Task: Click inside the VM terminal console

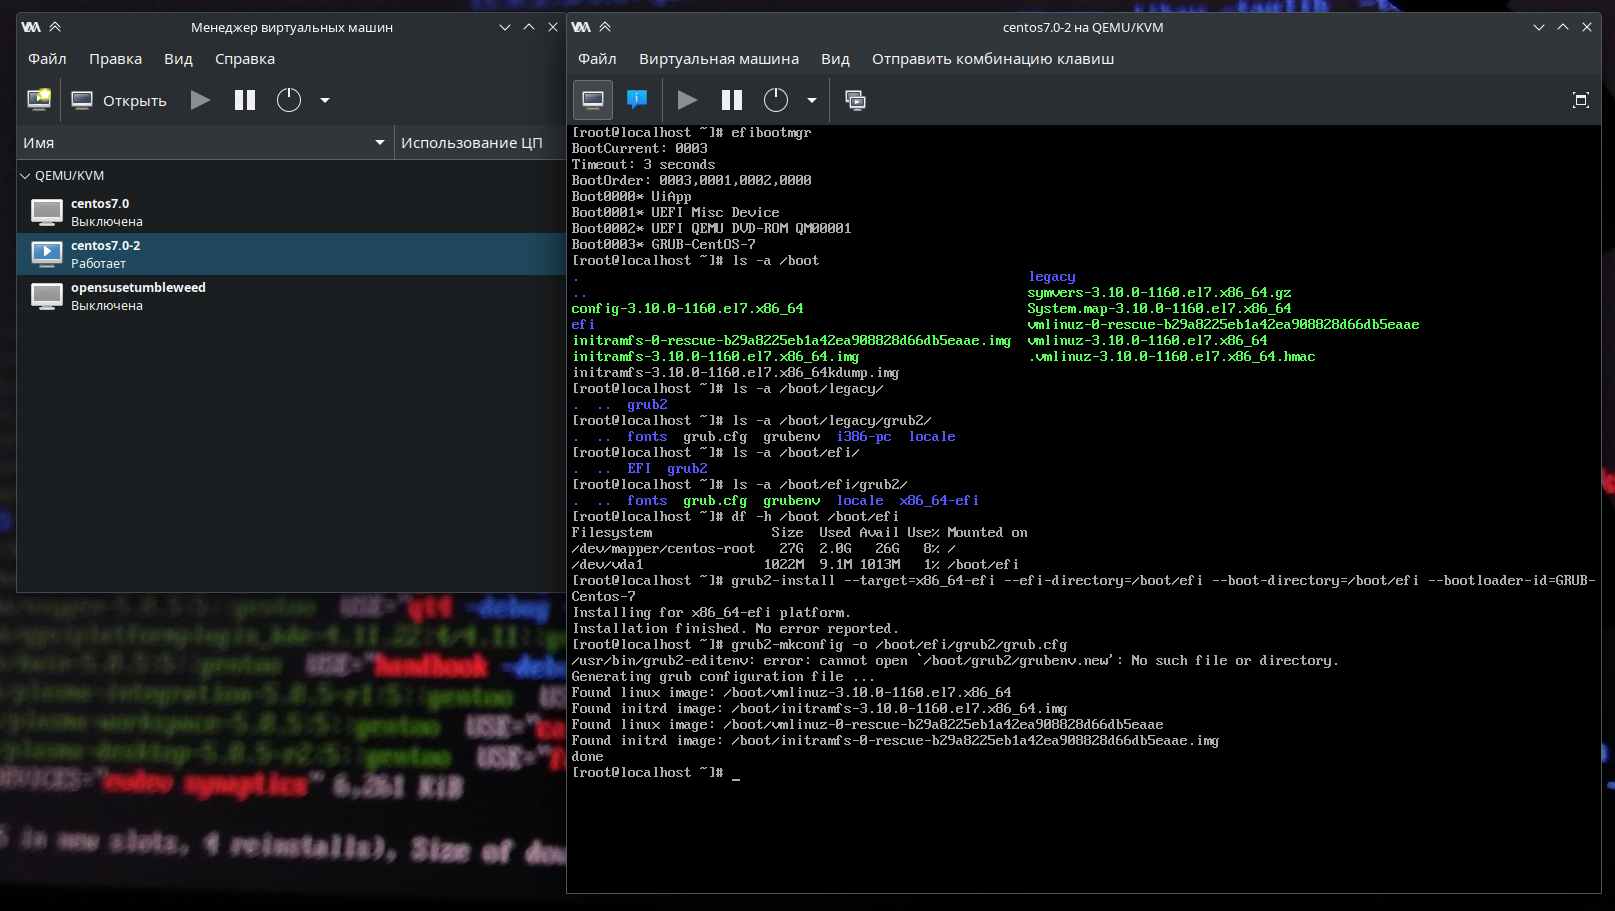Action: tap(1084, 508)
